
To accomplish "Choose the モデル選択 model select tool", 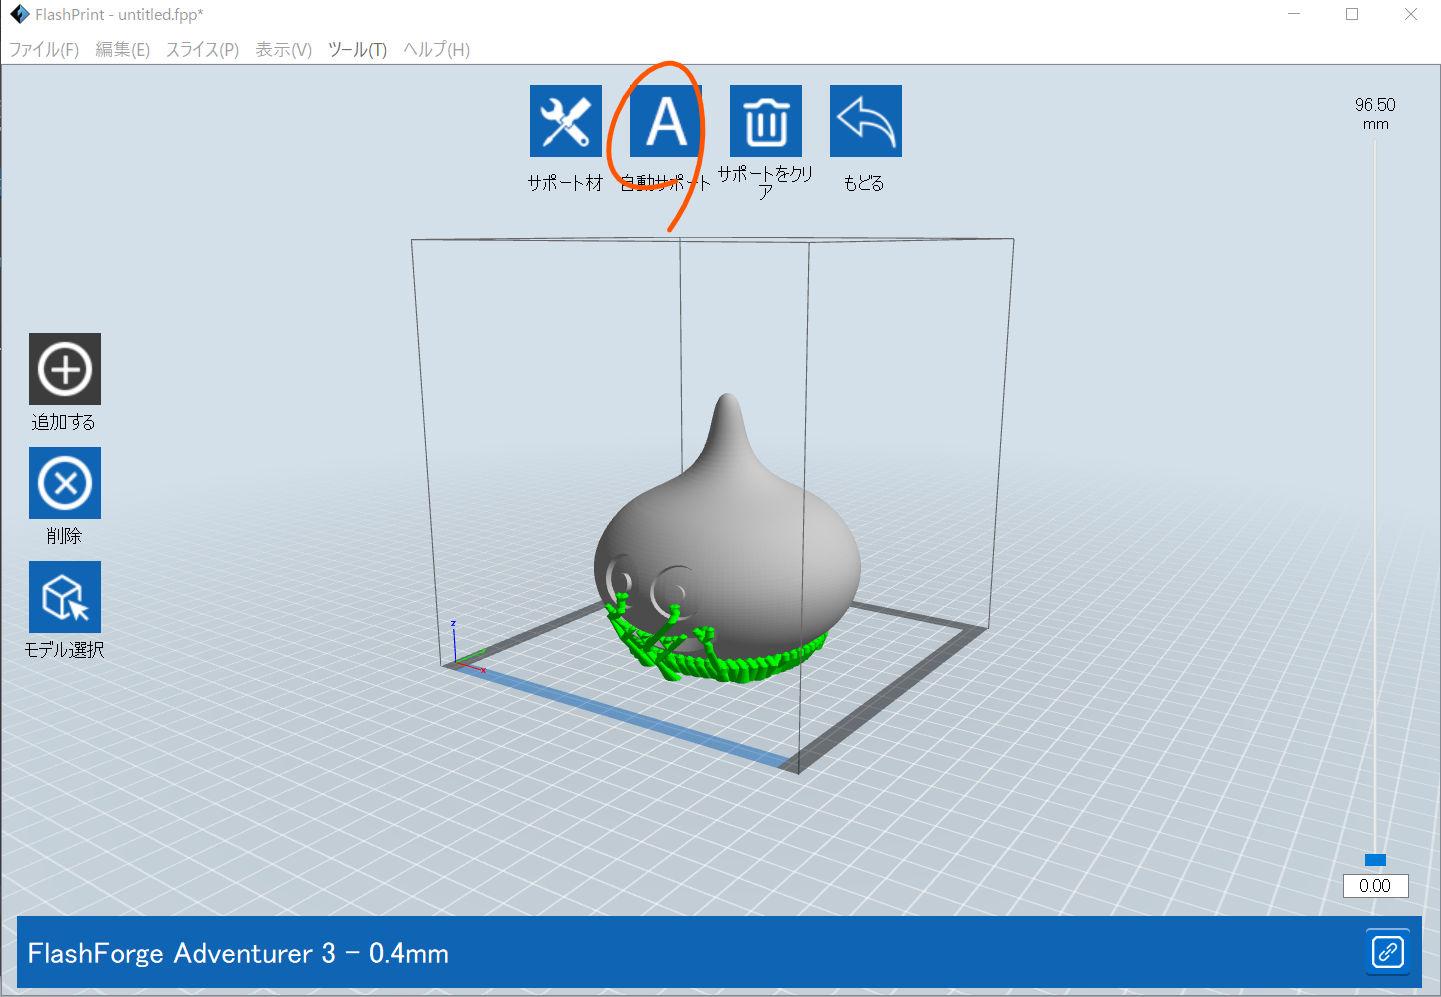I will (65, 597).
